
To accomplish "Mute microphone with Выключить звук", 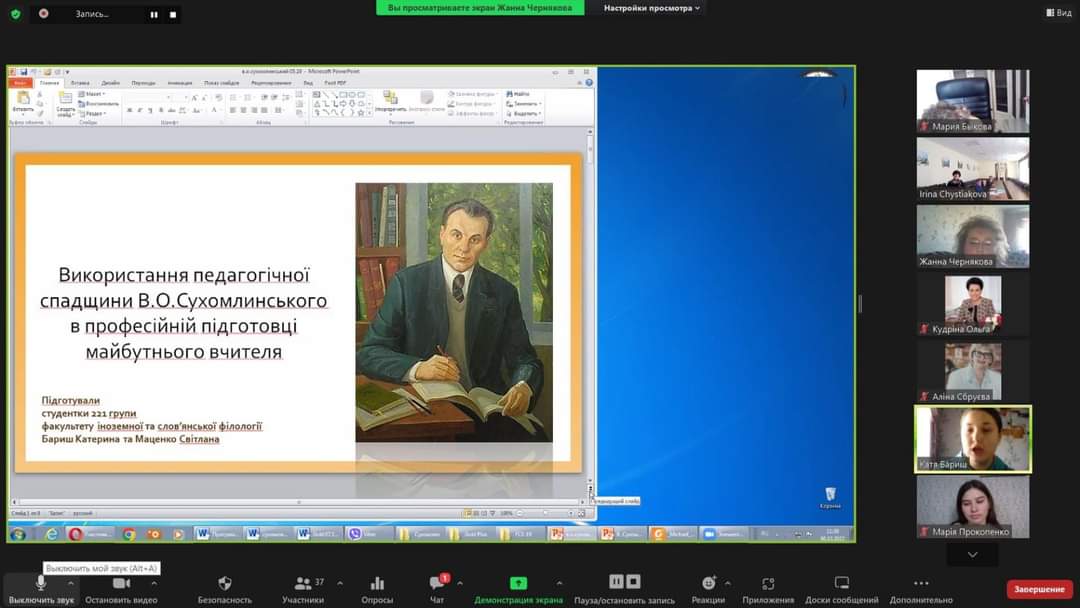I will [41, 583].
